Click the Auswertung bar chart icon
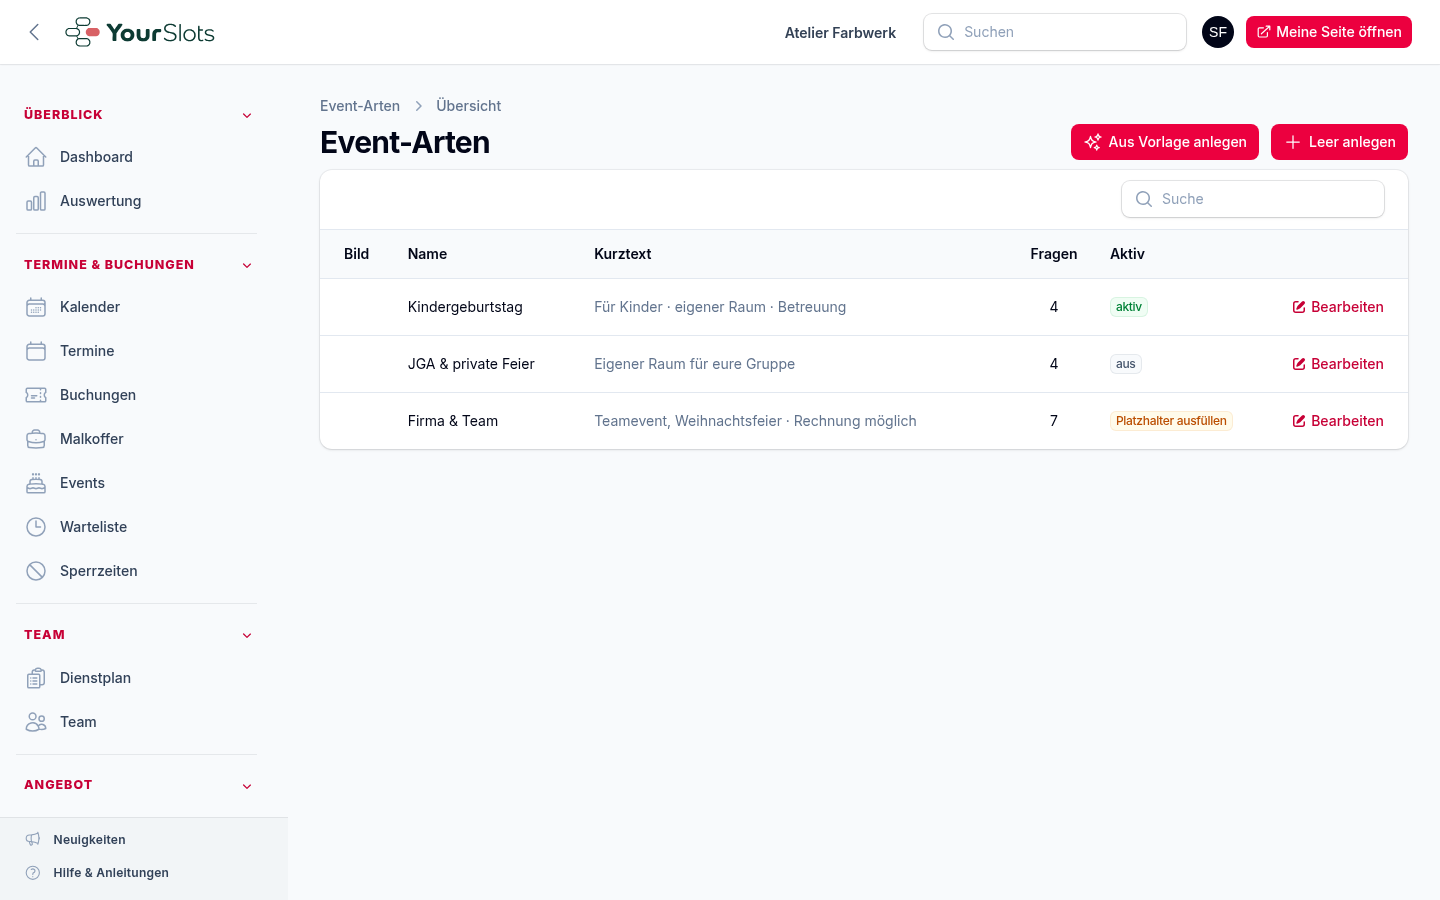 click(x=36, y=201)
